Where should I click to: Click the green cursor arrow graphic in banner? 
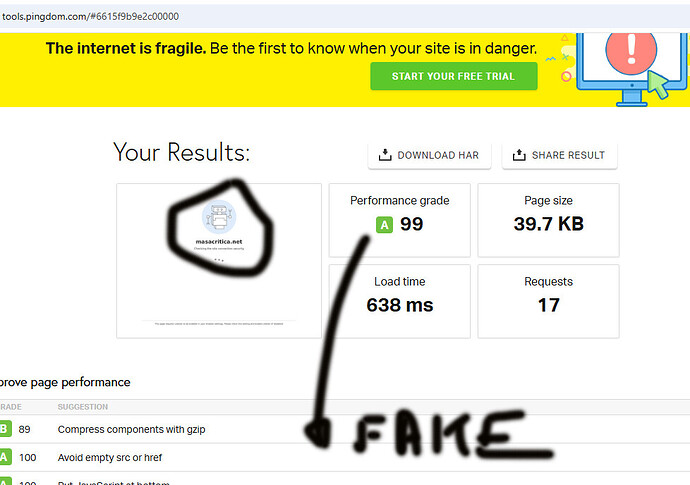click(658, 84)
